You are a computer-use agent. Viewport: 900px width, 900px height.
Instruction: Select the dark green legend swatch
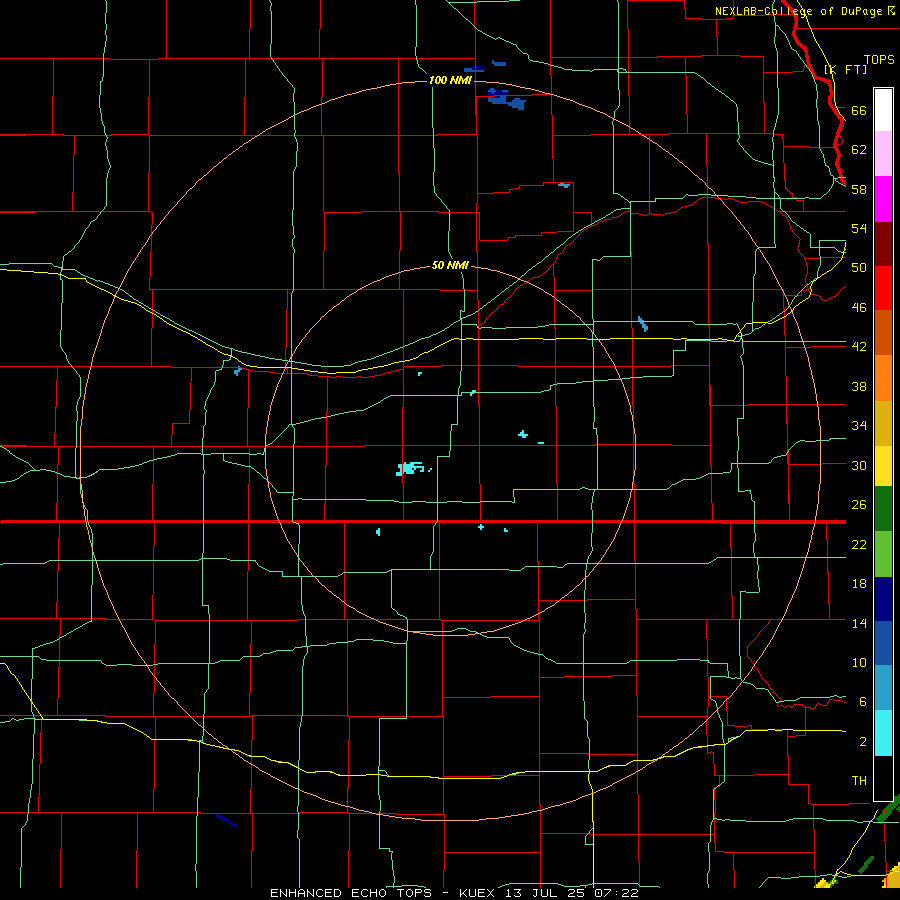point(883,509)
